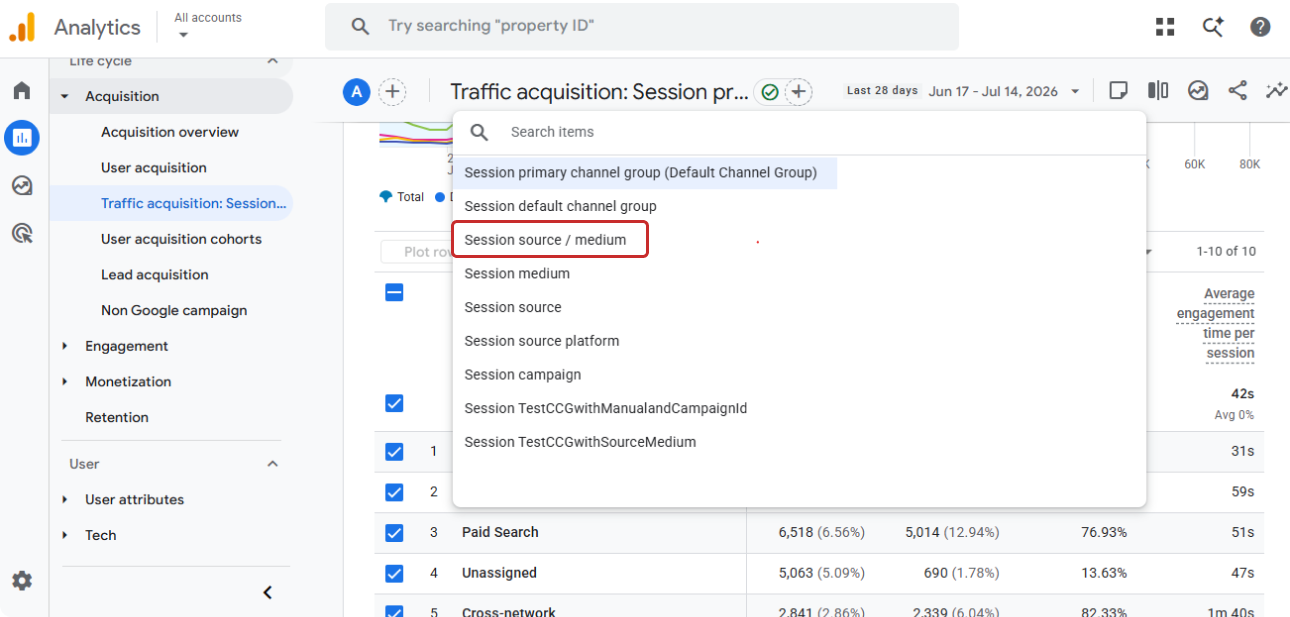
Task: Uncheck the Paid Search row checkbox
Action: click(394, 533)
